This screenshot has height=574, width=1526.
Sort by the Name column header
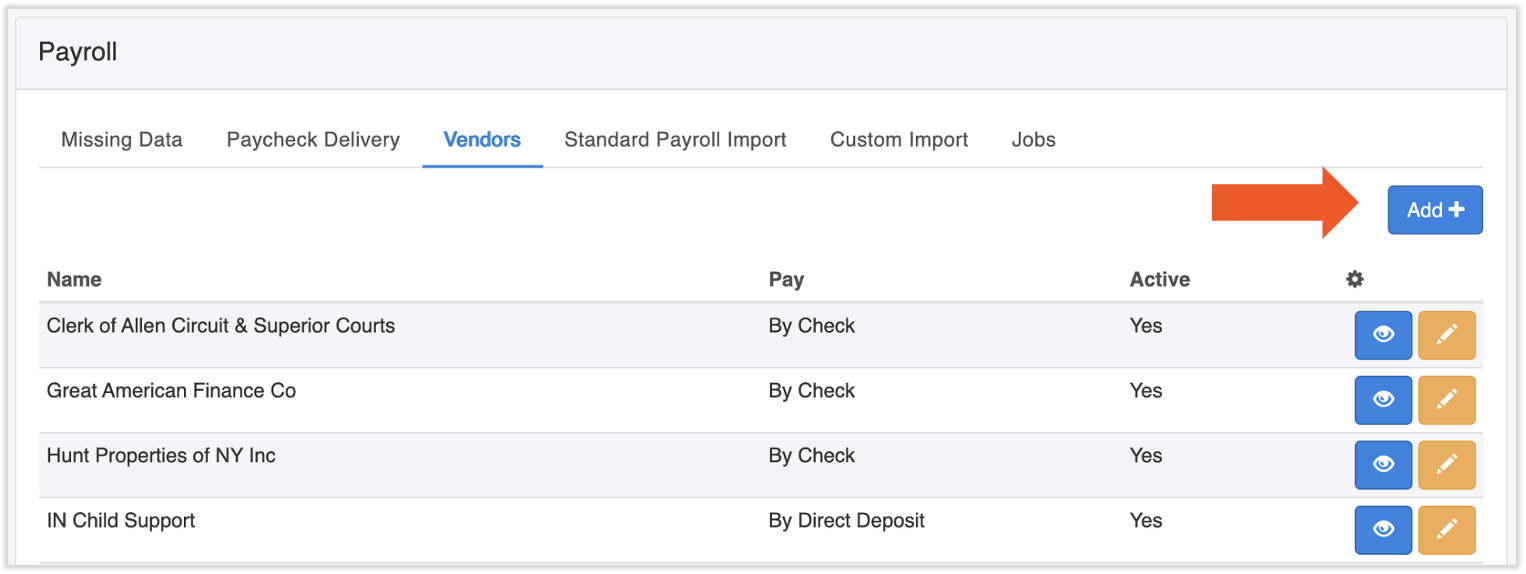click(x=74, y=280)
